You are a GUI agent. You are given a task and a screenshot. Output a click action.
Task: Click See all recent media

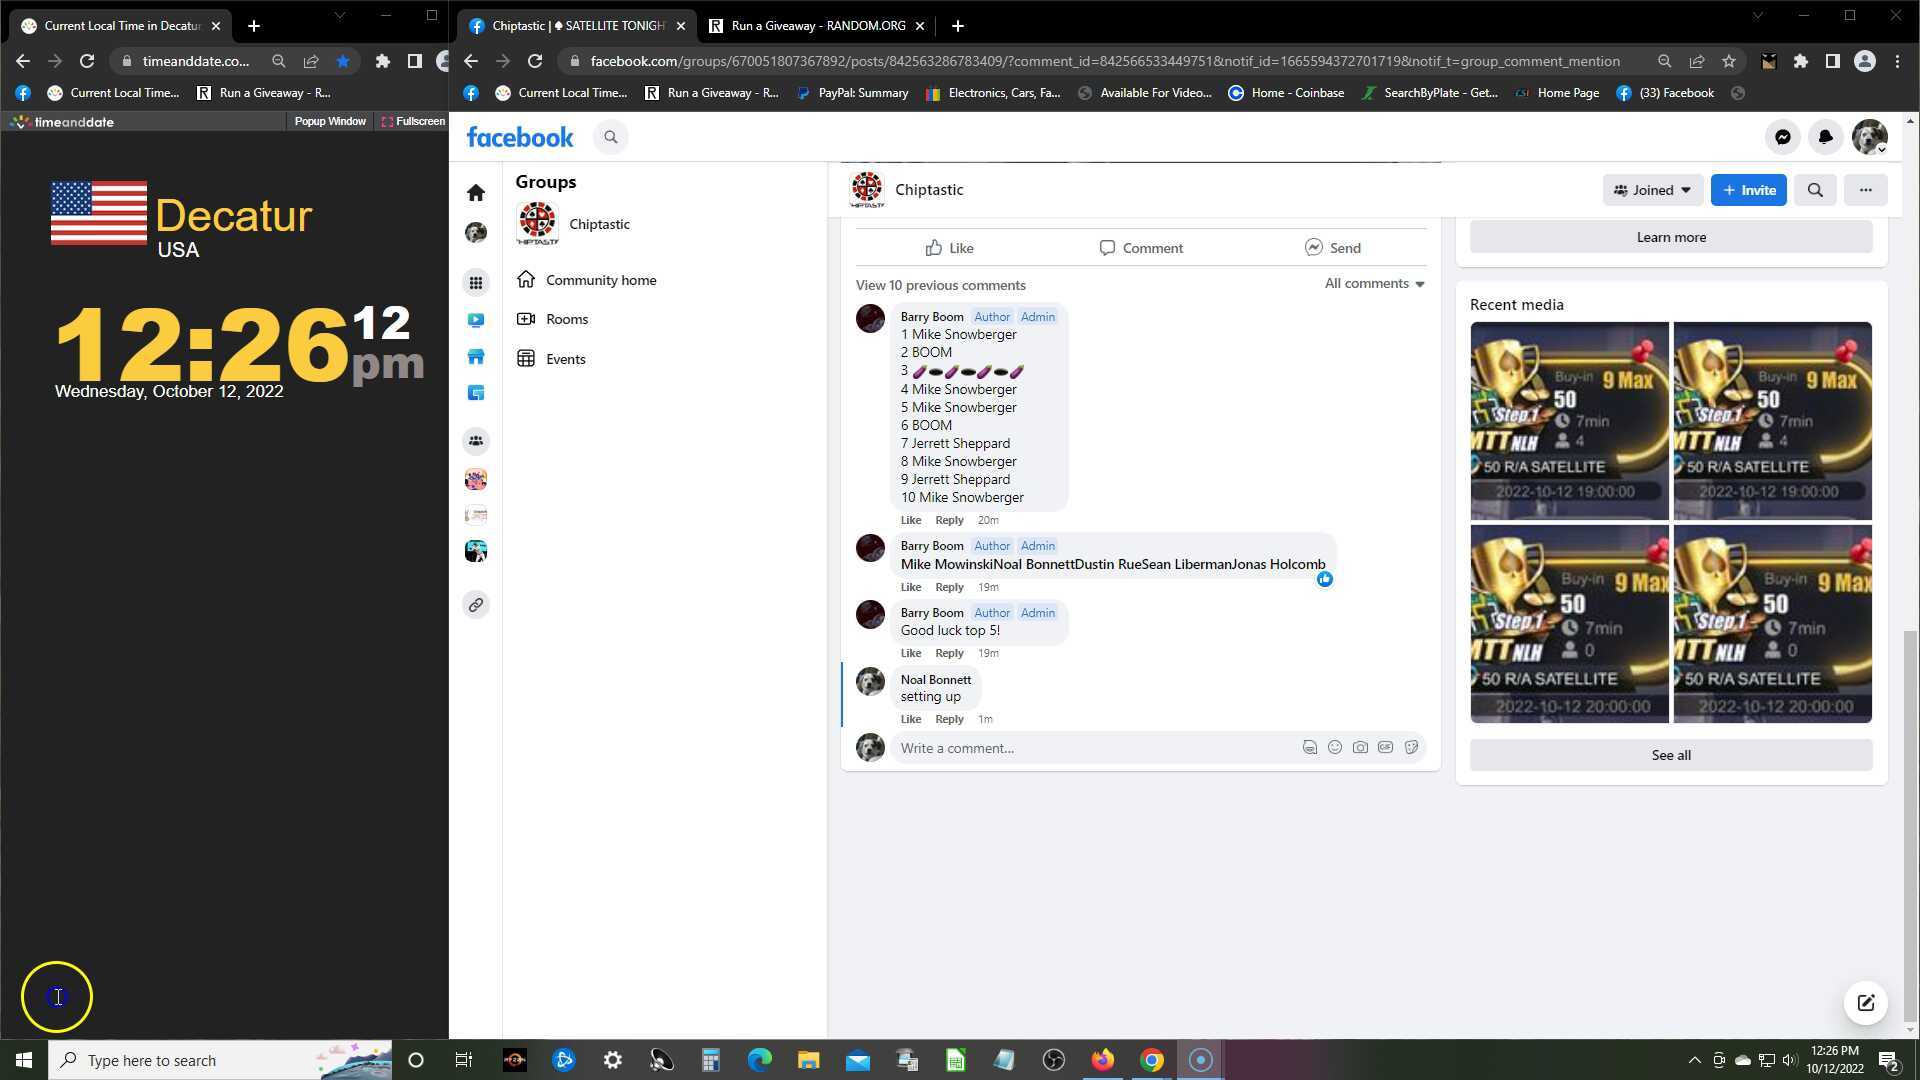(x=1670, y=755)
